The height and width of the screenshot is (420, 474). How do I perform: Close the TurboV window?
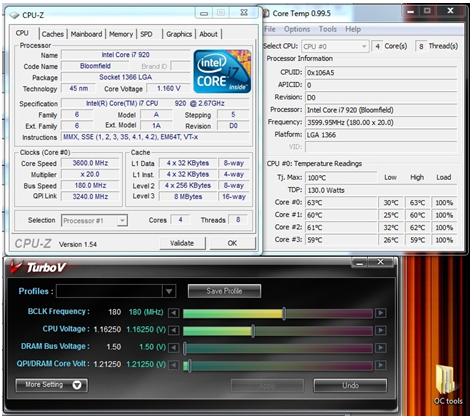coord(381,262)
